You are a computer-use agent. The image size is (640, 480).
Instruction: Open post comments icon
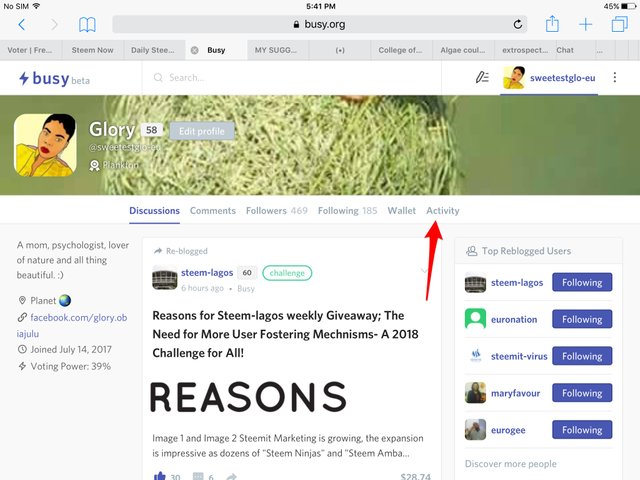198,476
